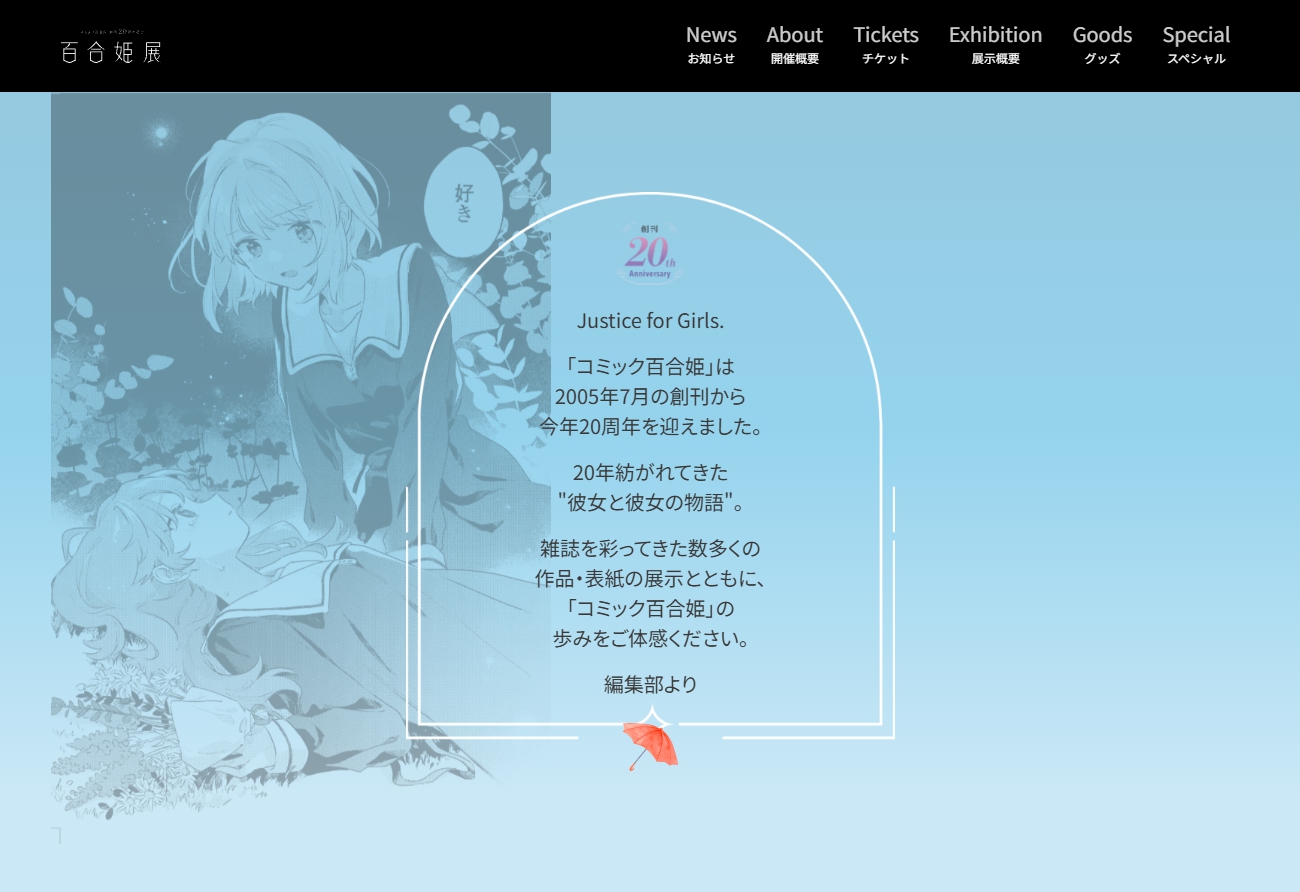
Task: Click the 2005年7月の創刊から text line
Action: click(x=650, y=396)
